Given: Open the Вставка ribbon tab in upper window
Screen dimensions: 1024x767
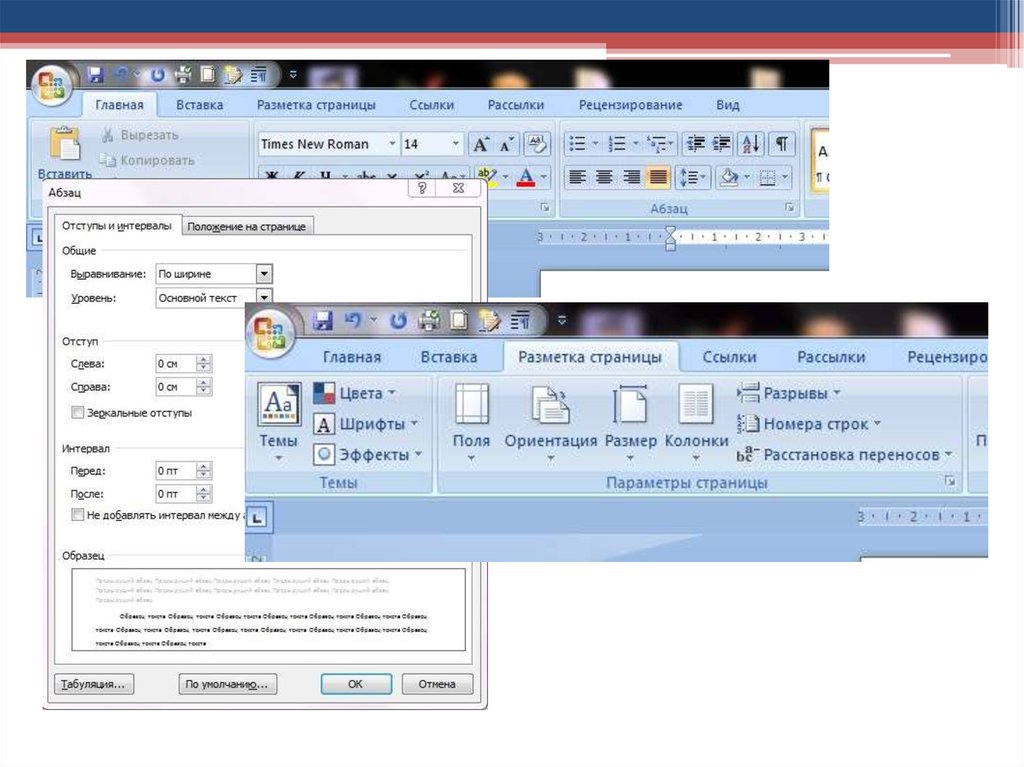Looking at the screenshot, I should [199, 105].
